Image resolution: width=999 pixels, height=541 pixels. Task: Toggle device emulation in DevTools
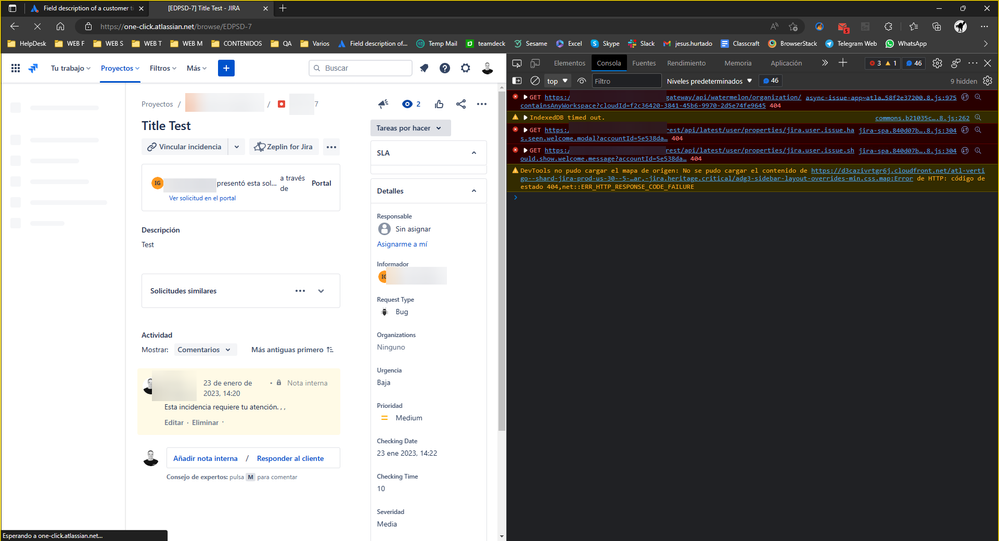pos(535,63)
